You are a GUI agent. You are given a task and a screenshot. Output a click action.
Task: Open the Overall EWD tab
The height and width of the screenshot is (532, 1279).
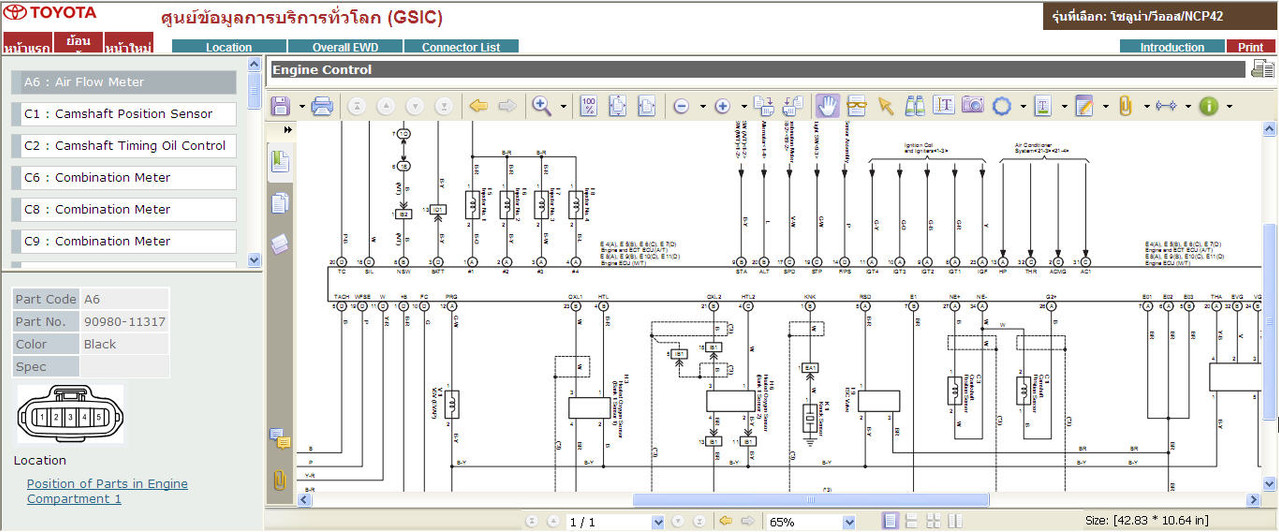pyautogui.click(x=345, y=47)
